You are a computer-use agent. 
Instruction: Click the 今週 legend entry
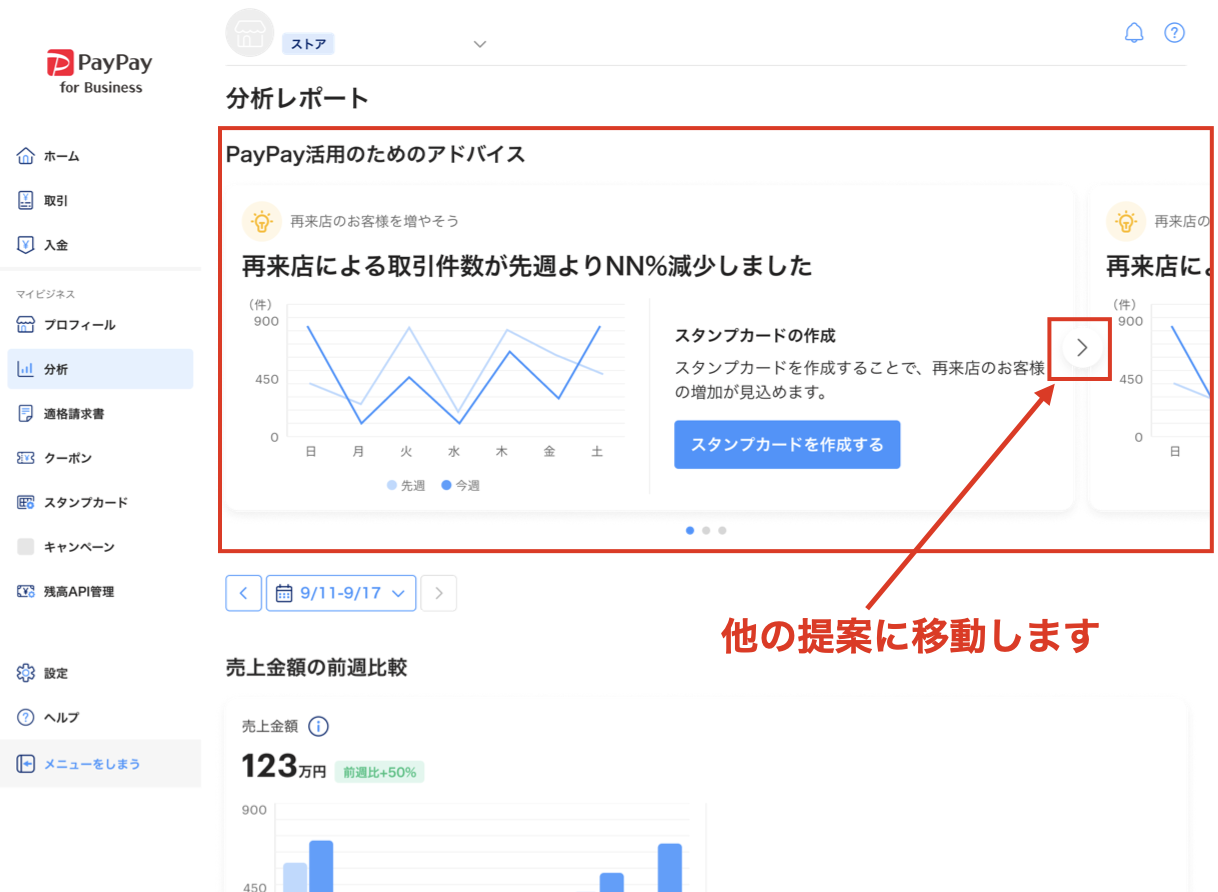pyautogui.click(x=460, y=485)
